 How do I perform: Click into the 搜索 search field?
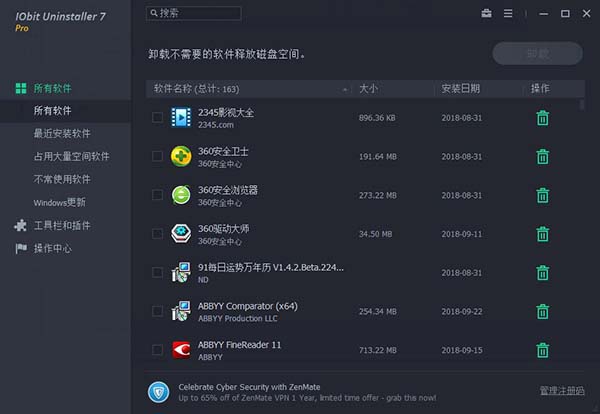tap(194, 13)
